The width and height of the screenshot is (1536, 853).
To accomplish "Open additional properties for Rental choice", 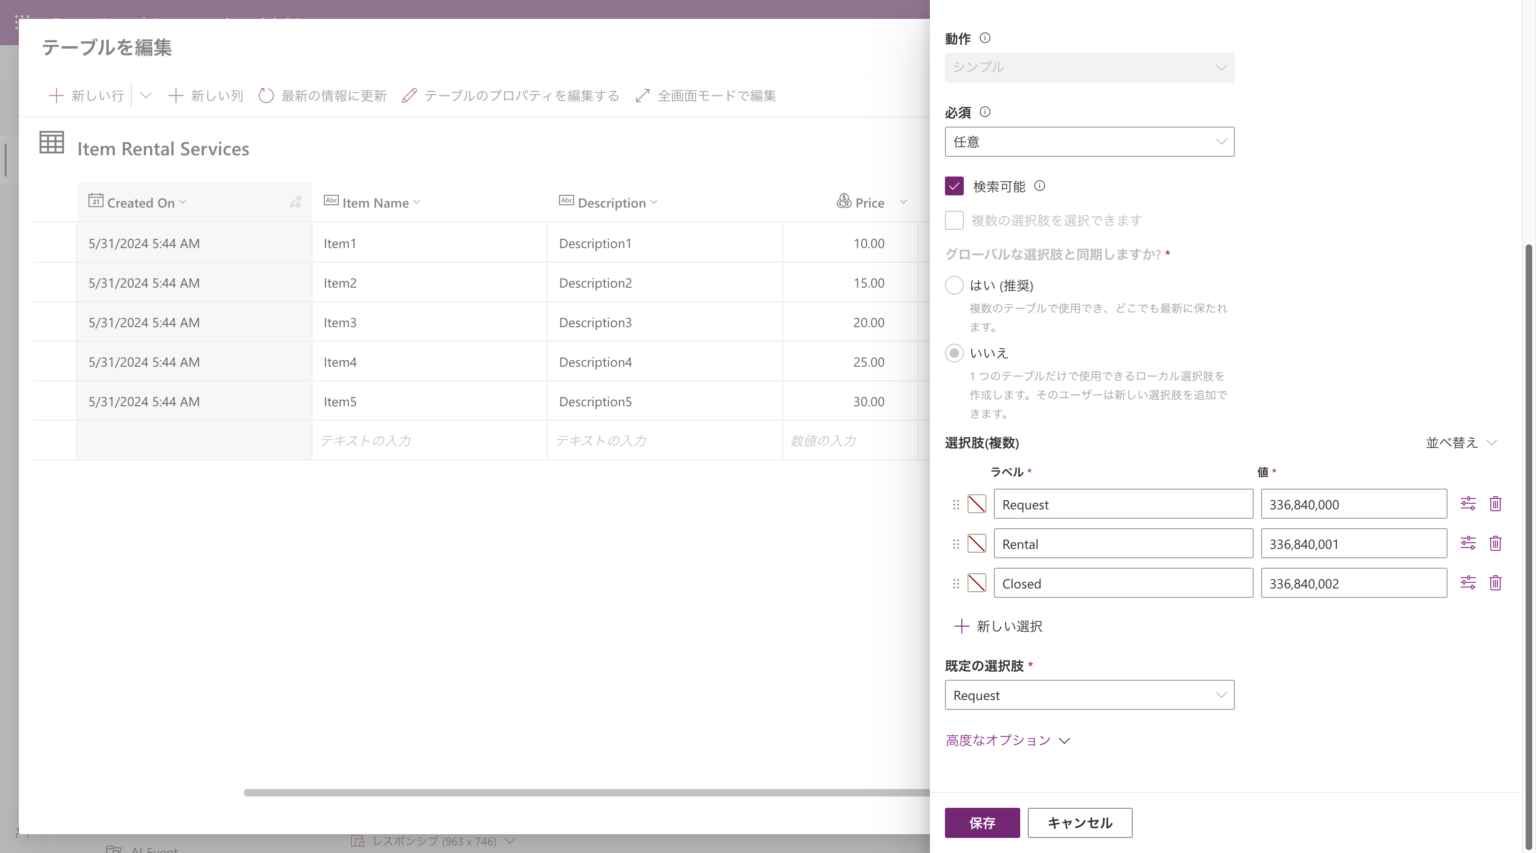I will point(1467,543).
